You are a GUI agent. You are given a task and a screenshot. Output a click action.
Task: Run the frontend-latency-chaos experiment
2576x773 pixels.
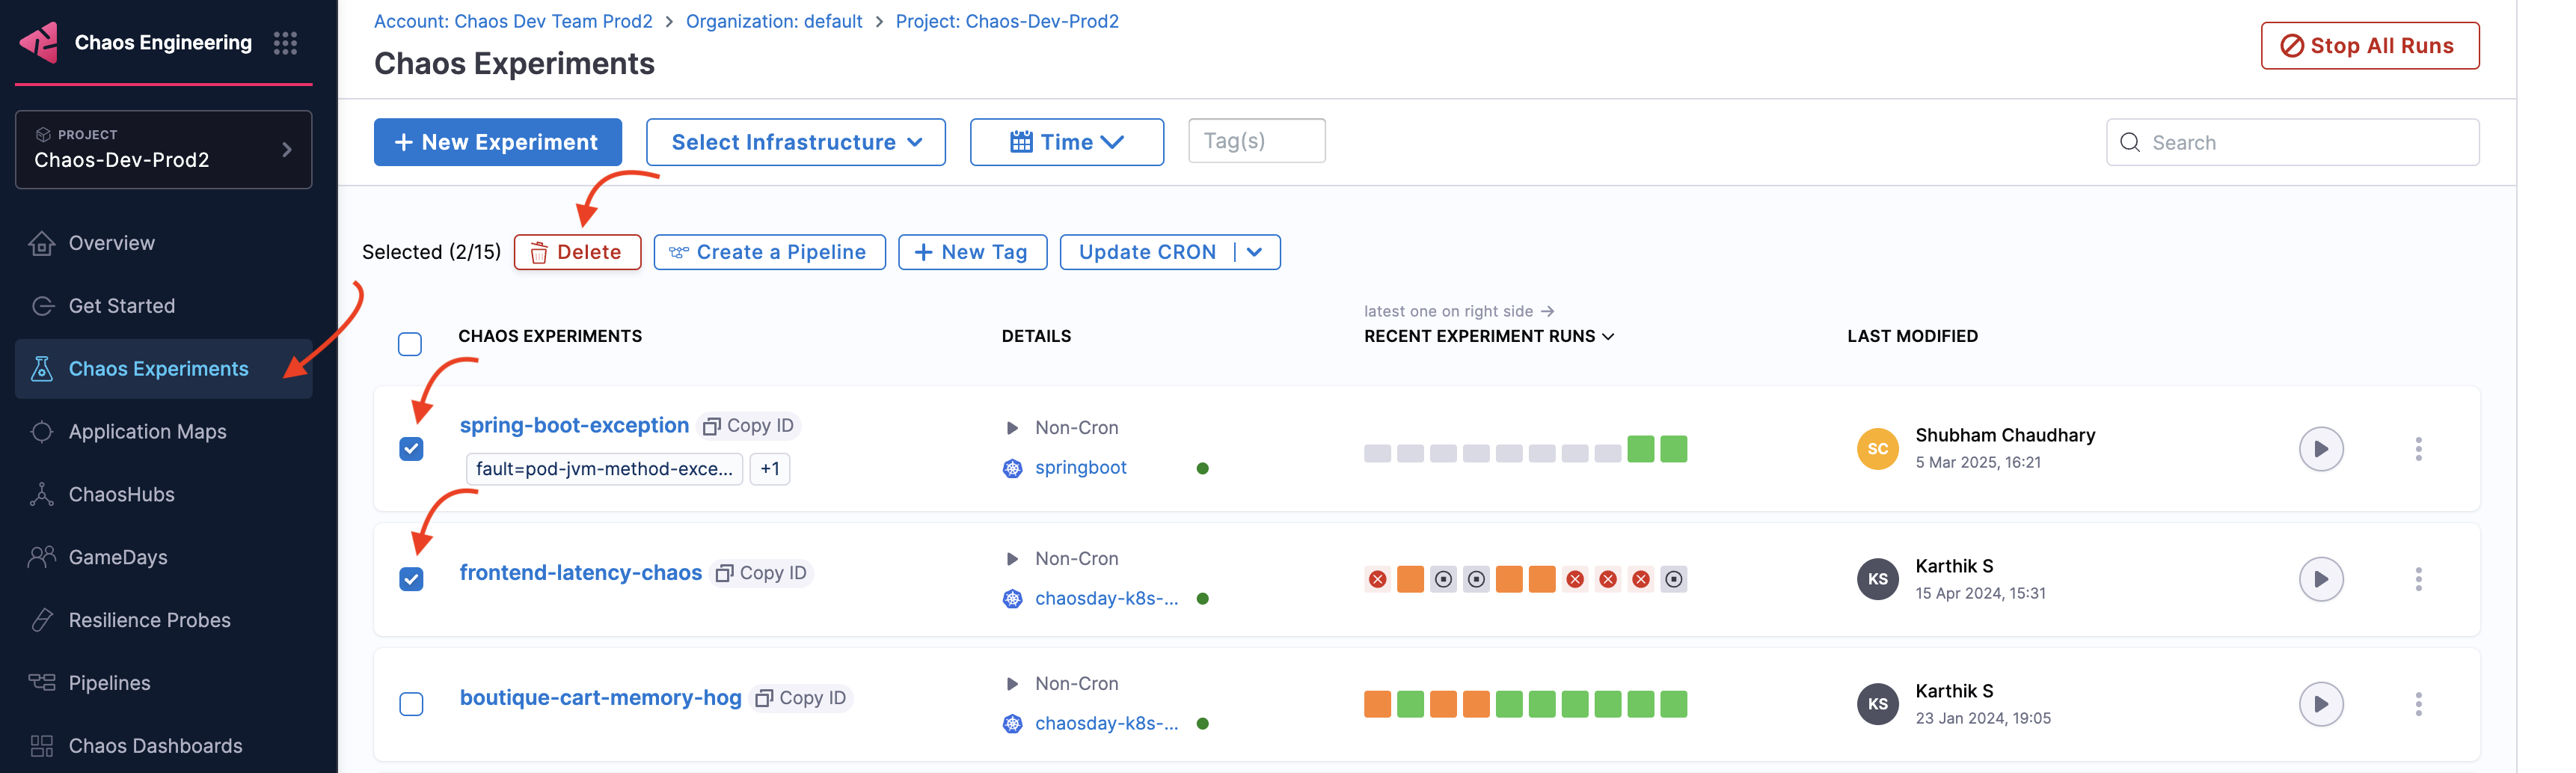(x=2322, y=578)
